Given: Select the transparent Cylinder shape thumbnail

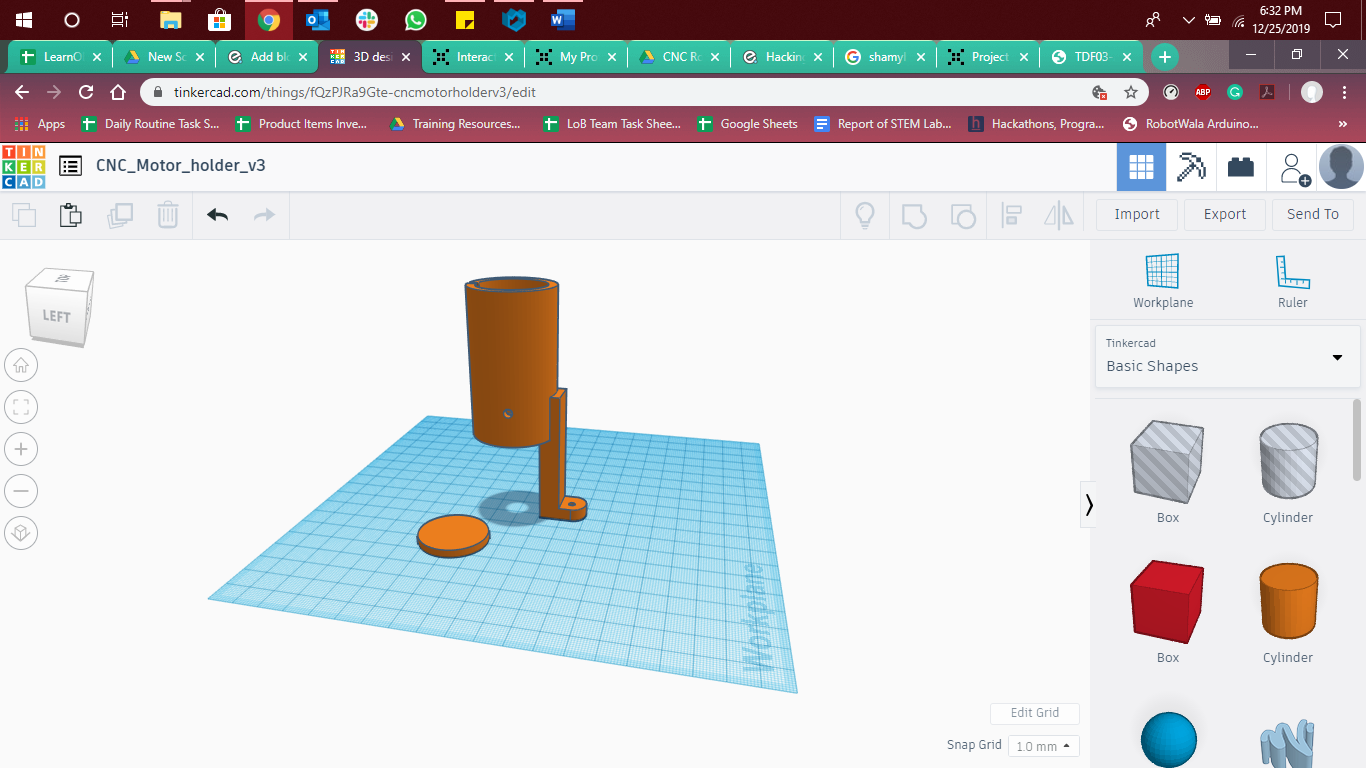Looking at the screenshot, I should click(1288, 462).
